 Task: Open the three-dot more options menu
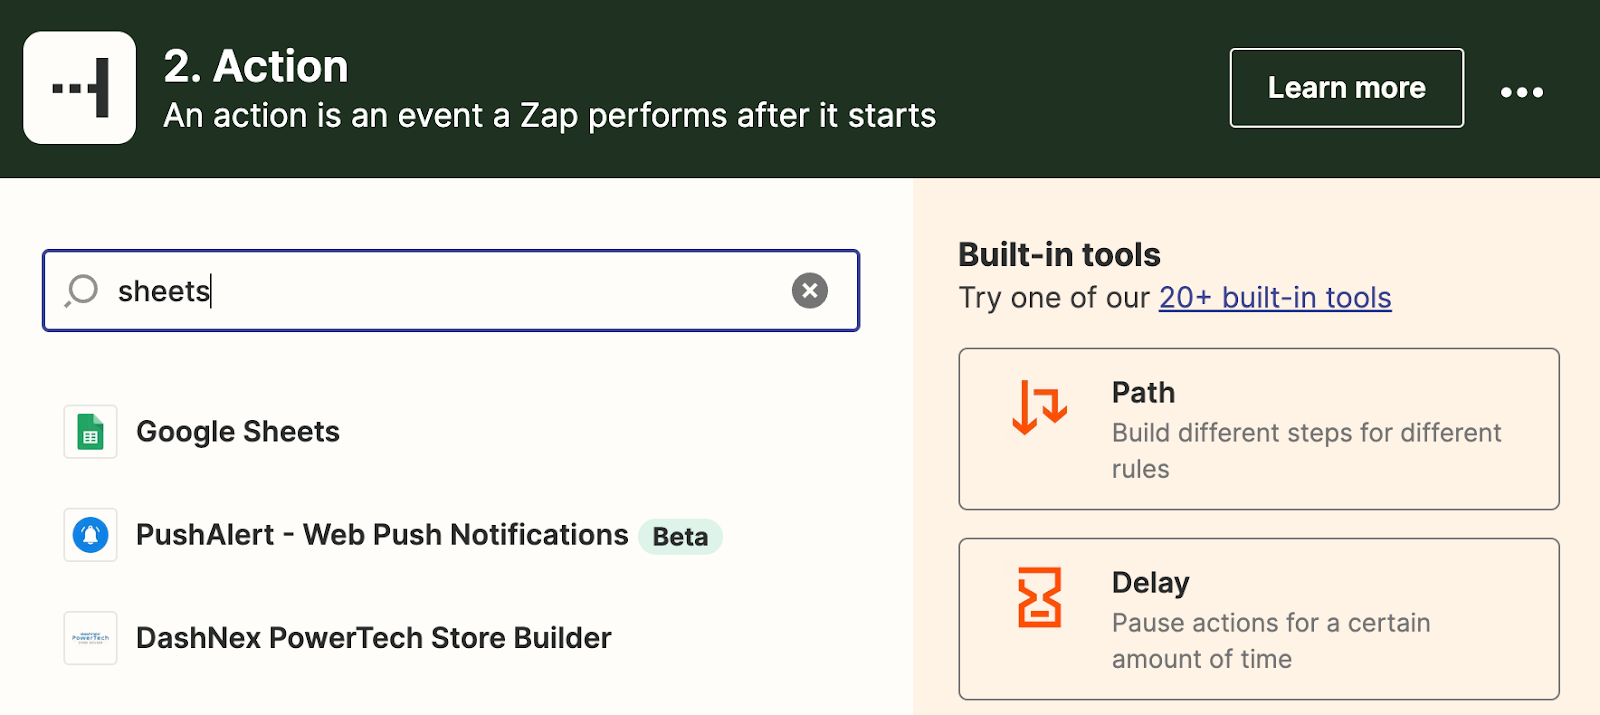click(1521, 92)
